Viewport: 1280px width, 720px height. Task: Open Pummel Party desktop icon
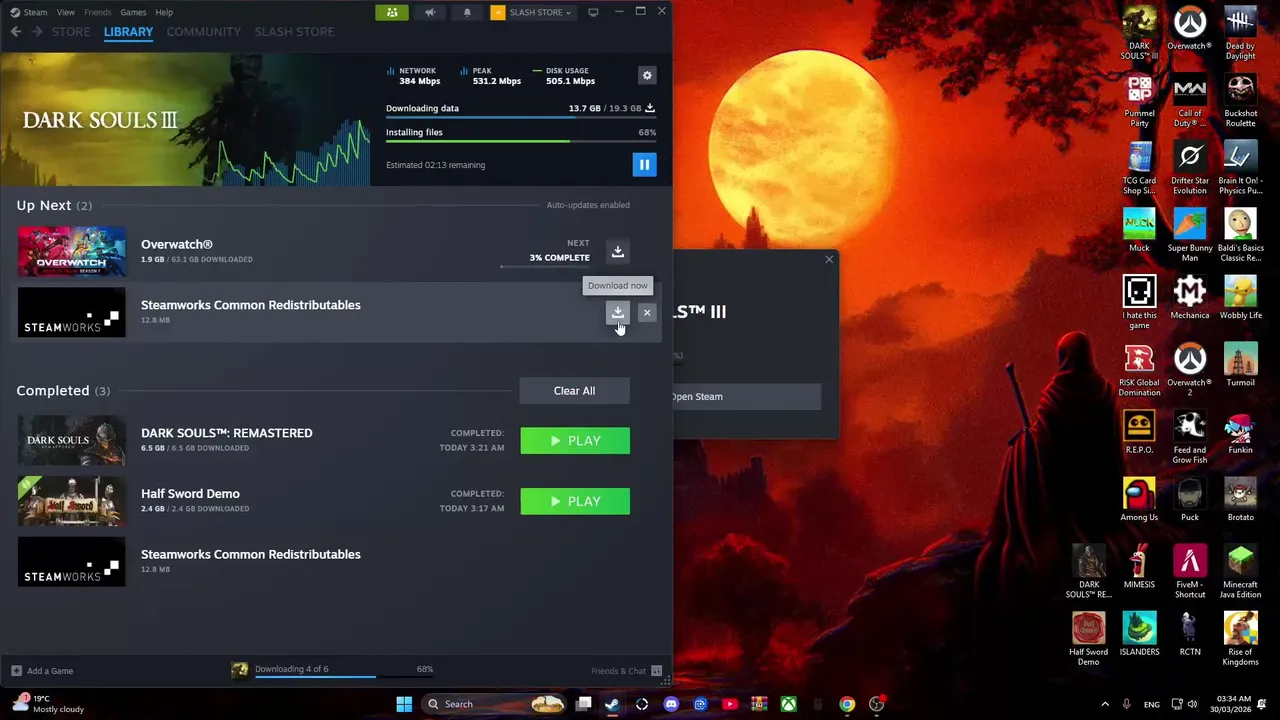pos(1139,100)
